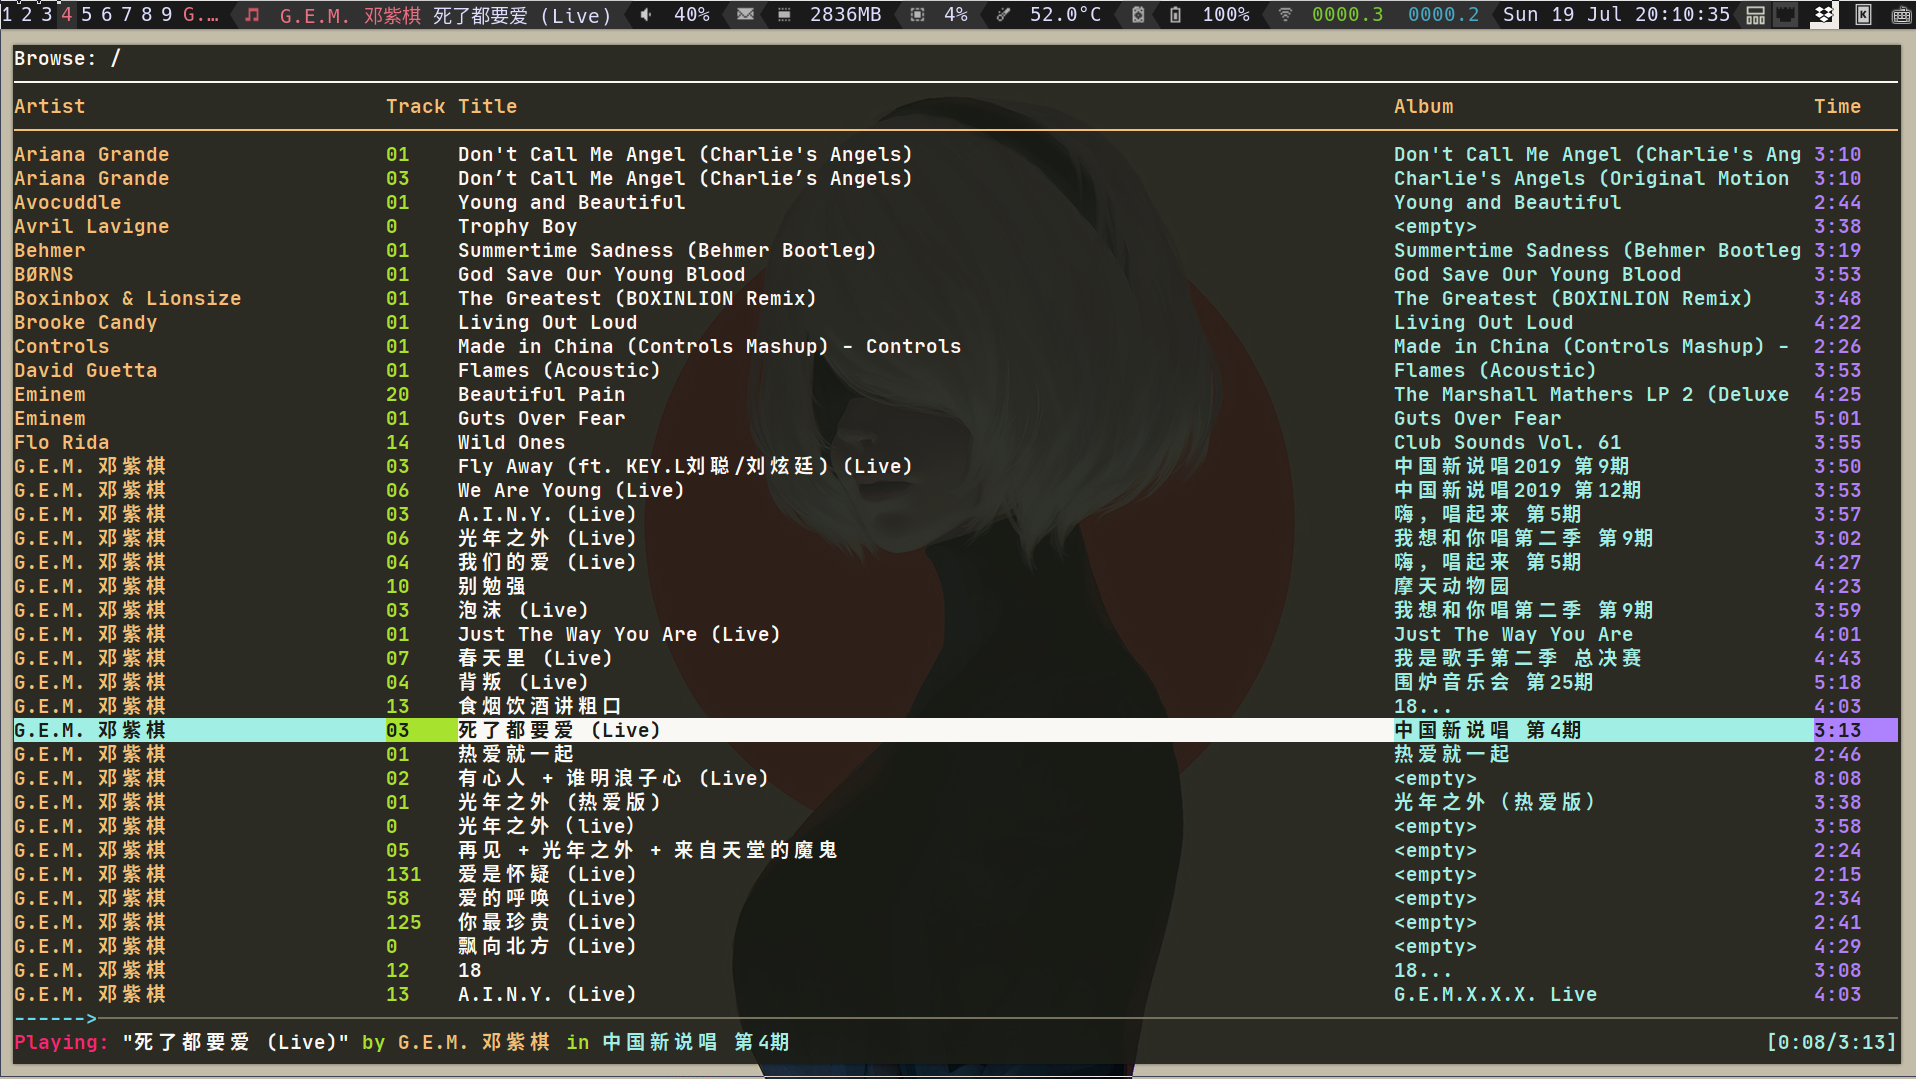Click the music note icon in status bar
Viewport: 1916px width, 1079px height.
point(253,15)
